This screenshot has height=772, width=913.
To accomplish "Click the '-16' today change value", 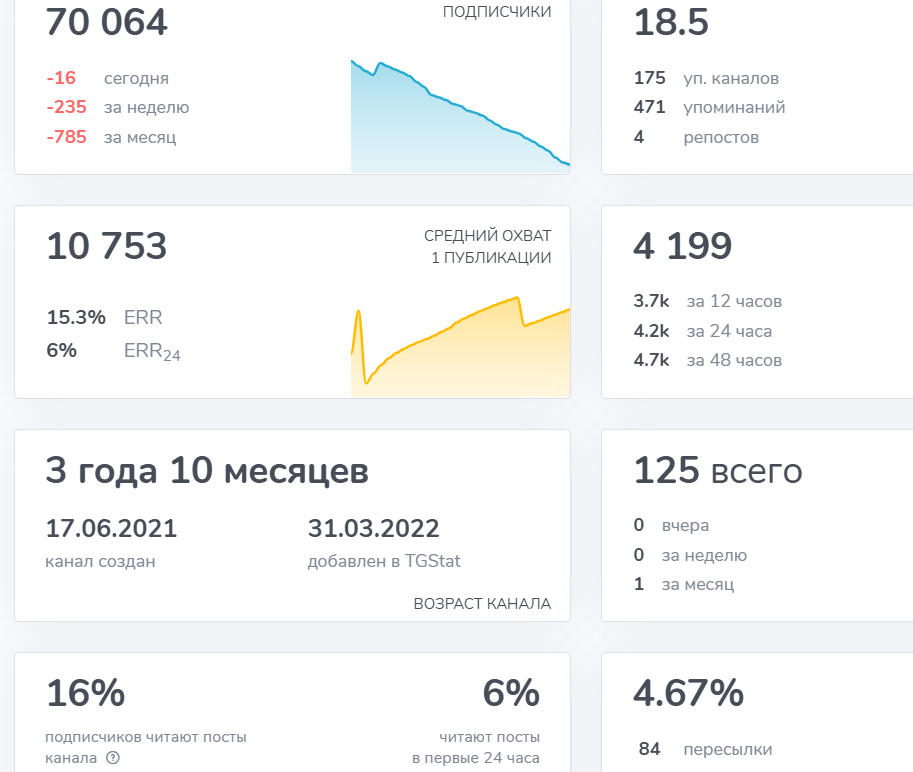I will pyautogui.click(x=61, y=77).
